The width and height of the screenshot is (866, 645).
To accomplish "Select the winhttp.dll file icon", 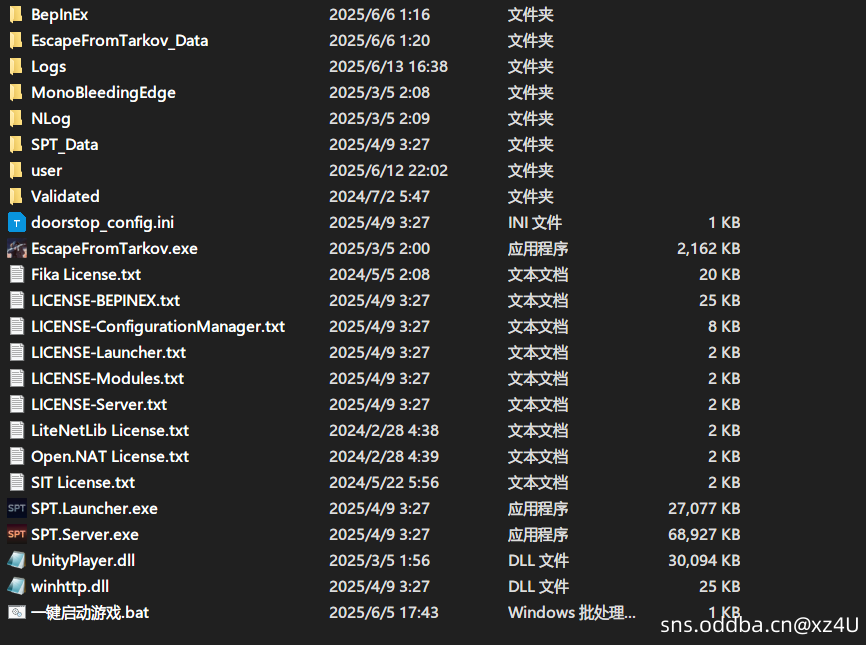I will (x=17, y=586).
